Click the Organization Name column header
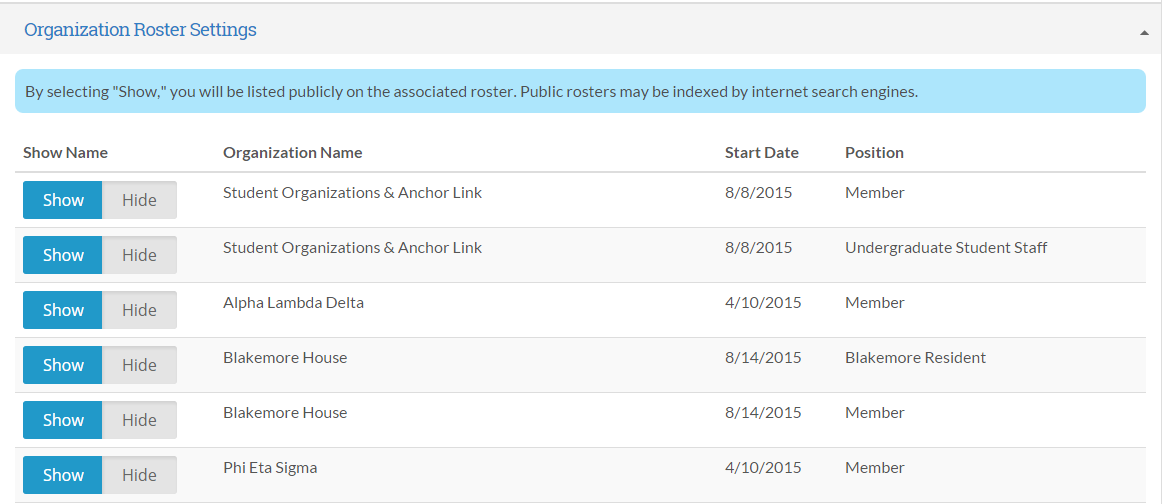 pyautogui.click(x=292, y=153)
